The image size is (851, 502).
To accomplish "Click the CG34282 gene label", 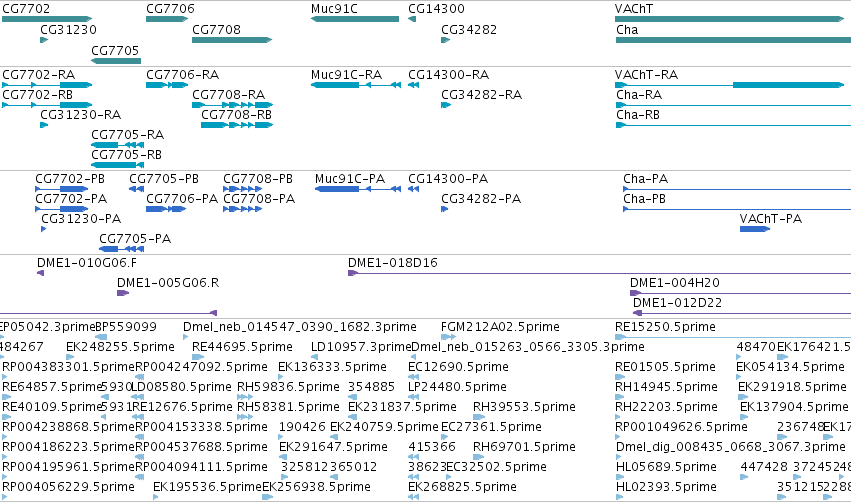I will coord(469,29).
